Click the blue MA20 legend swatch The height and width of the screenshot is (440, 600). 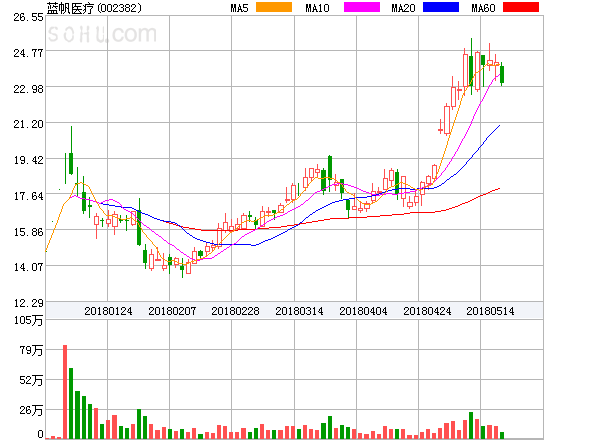click(x=441, y=7)
